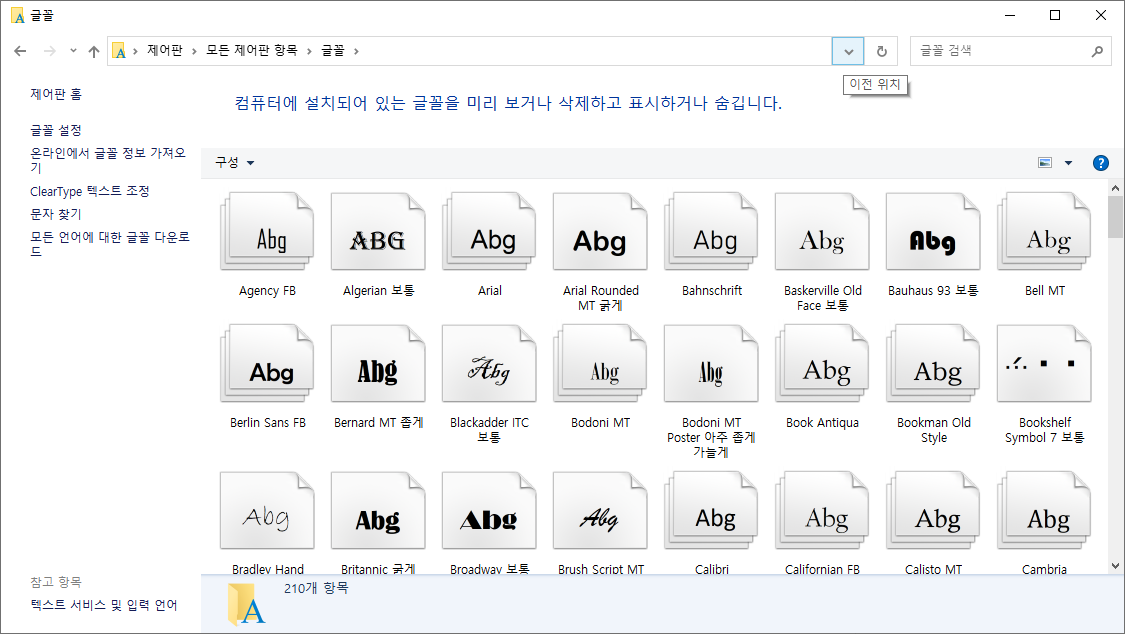The width and height of the screenshot is (1125, 634).
Task: Select the Brush Script MT font icon
Action: 601,511
